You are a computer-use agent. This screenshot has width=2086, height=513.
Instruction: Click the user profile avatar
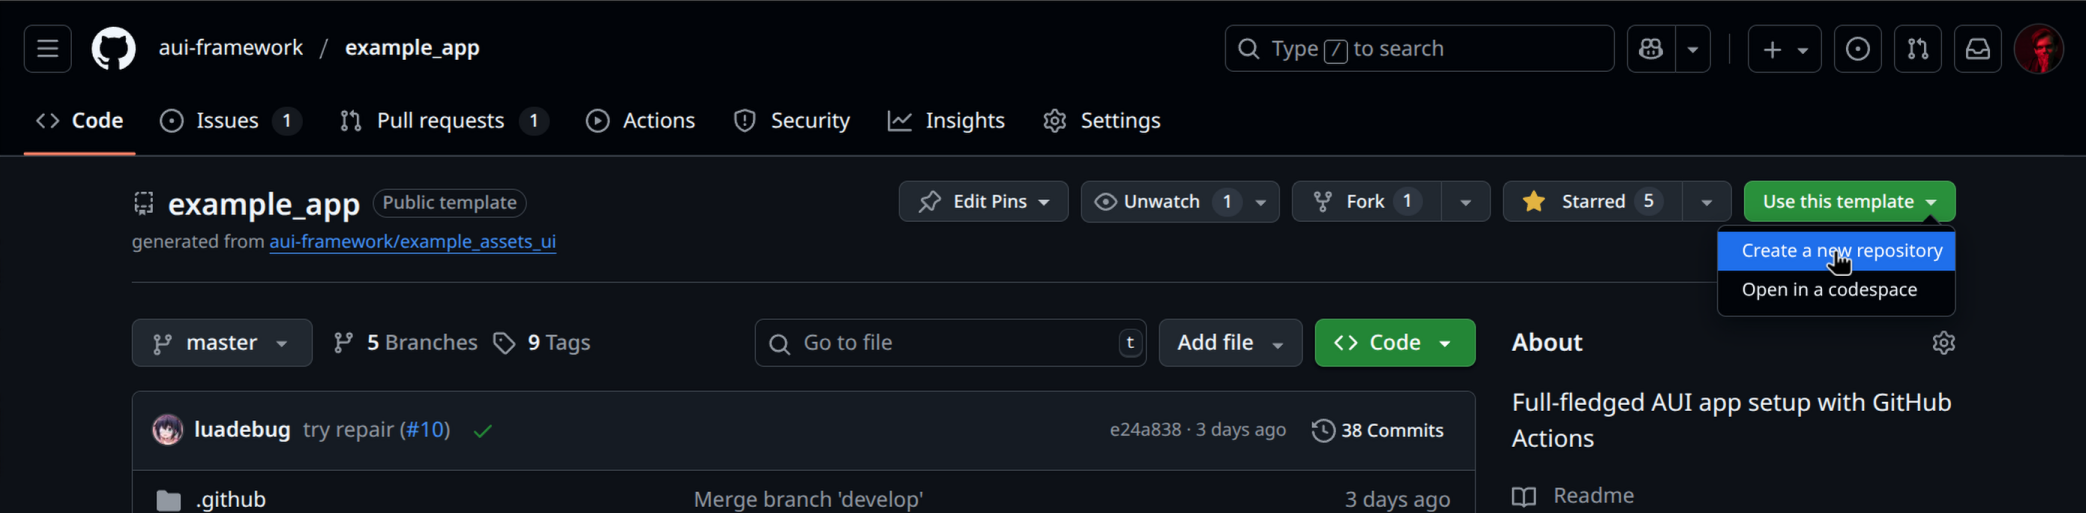[x=2038, y=49]
